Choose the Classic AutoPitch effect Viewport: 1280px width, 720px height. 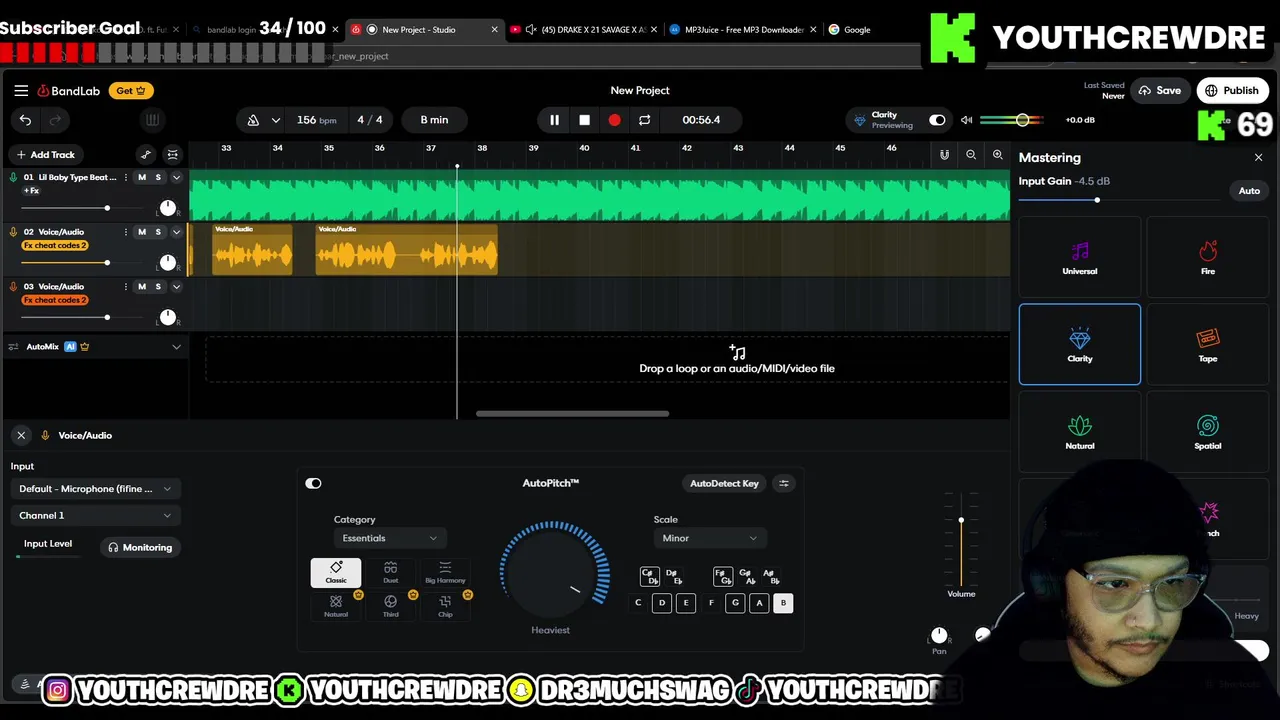[336, 572]
